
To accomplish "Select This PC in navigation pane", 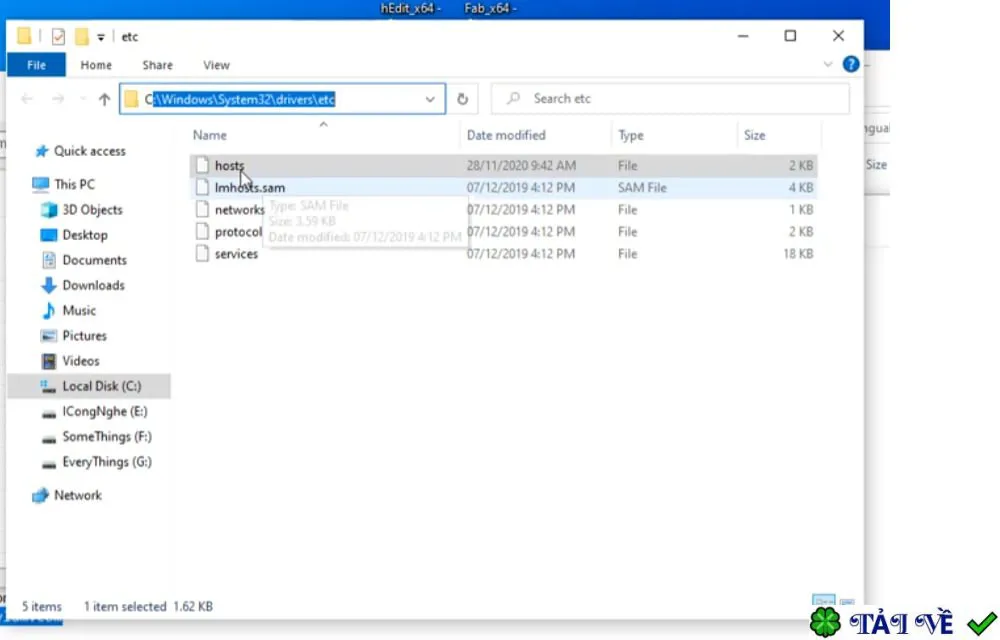I will pyautogui.click(x=74, y=184).
